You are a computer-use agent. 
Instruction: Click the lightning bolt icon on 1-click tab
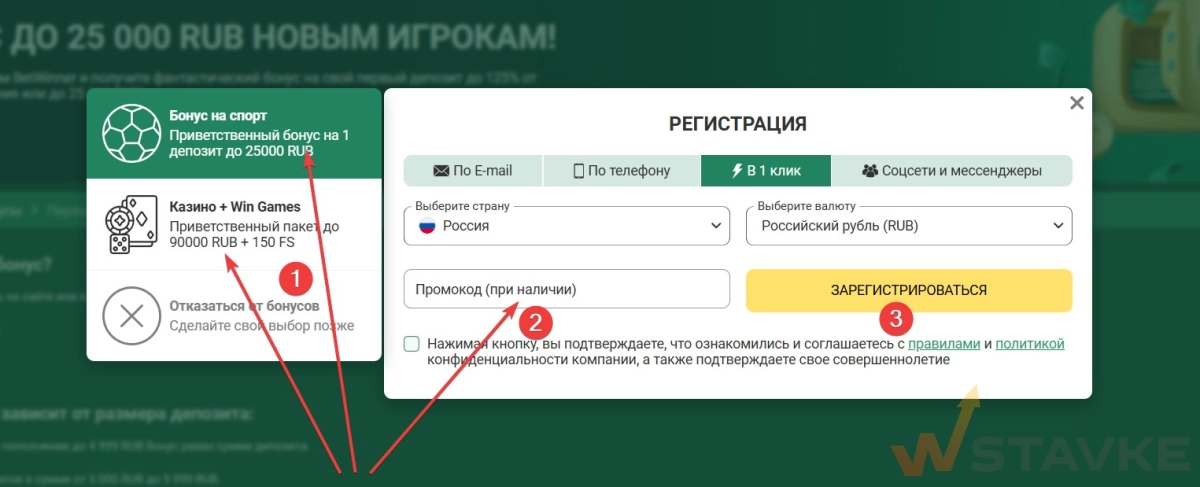[x=736, y=171]
